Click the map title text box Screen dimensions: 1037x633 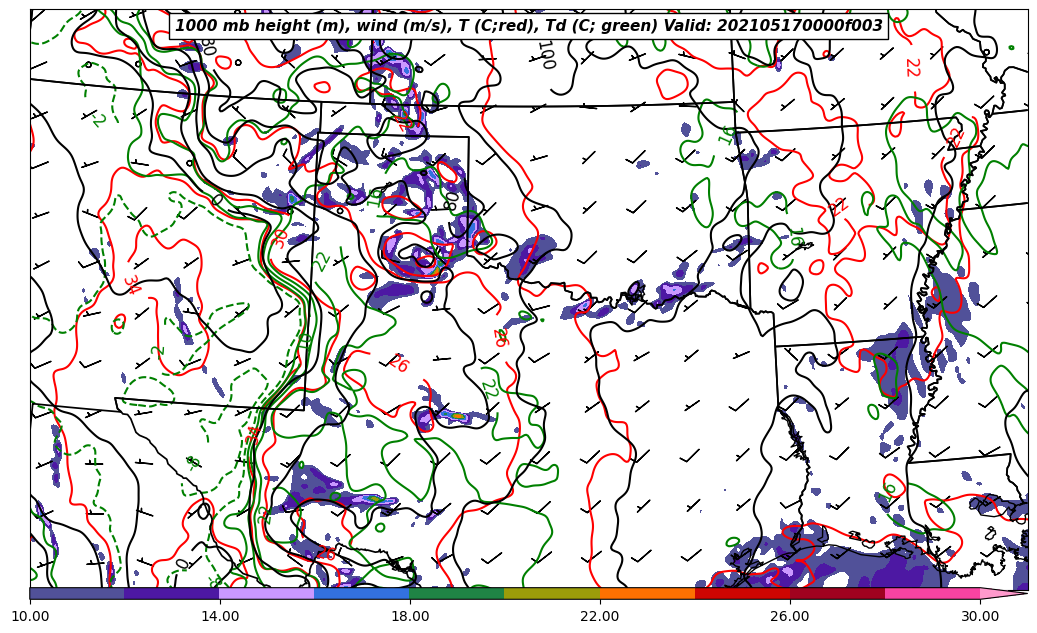(528, 26)
